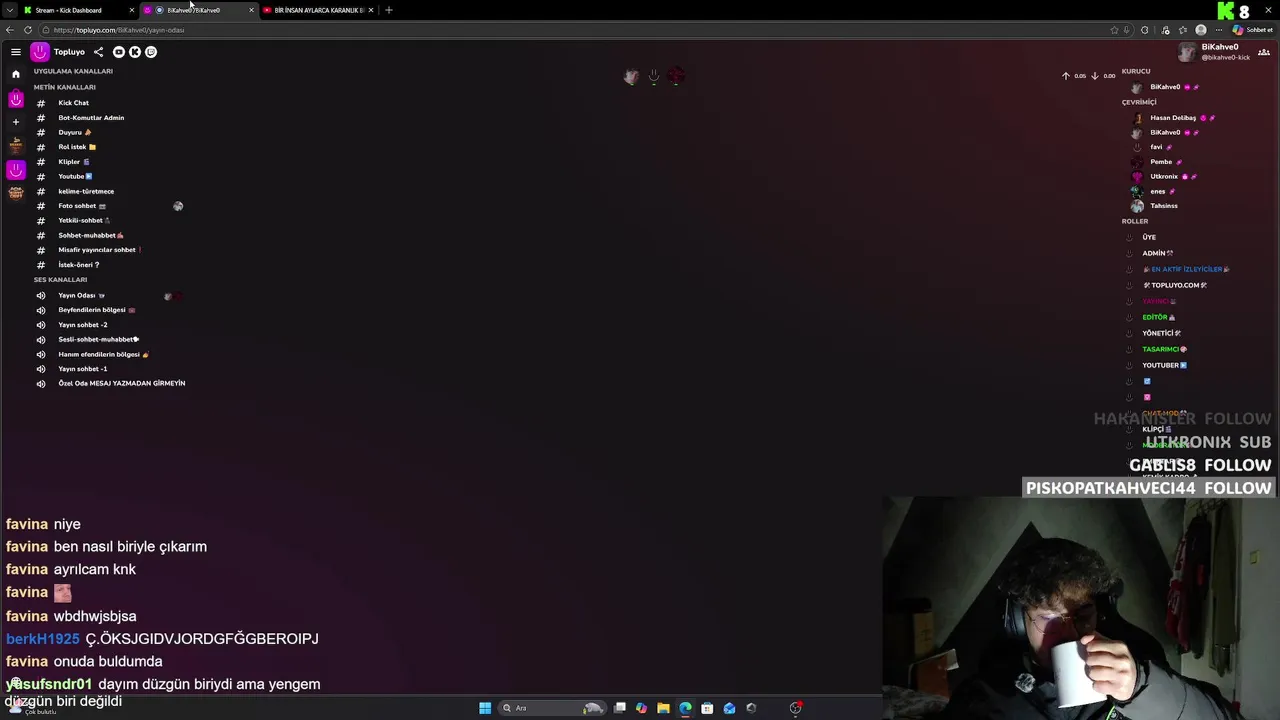Reload the page in browser toolbar
1280x720 pixels.
pos(27,30)
